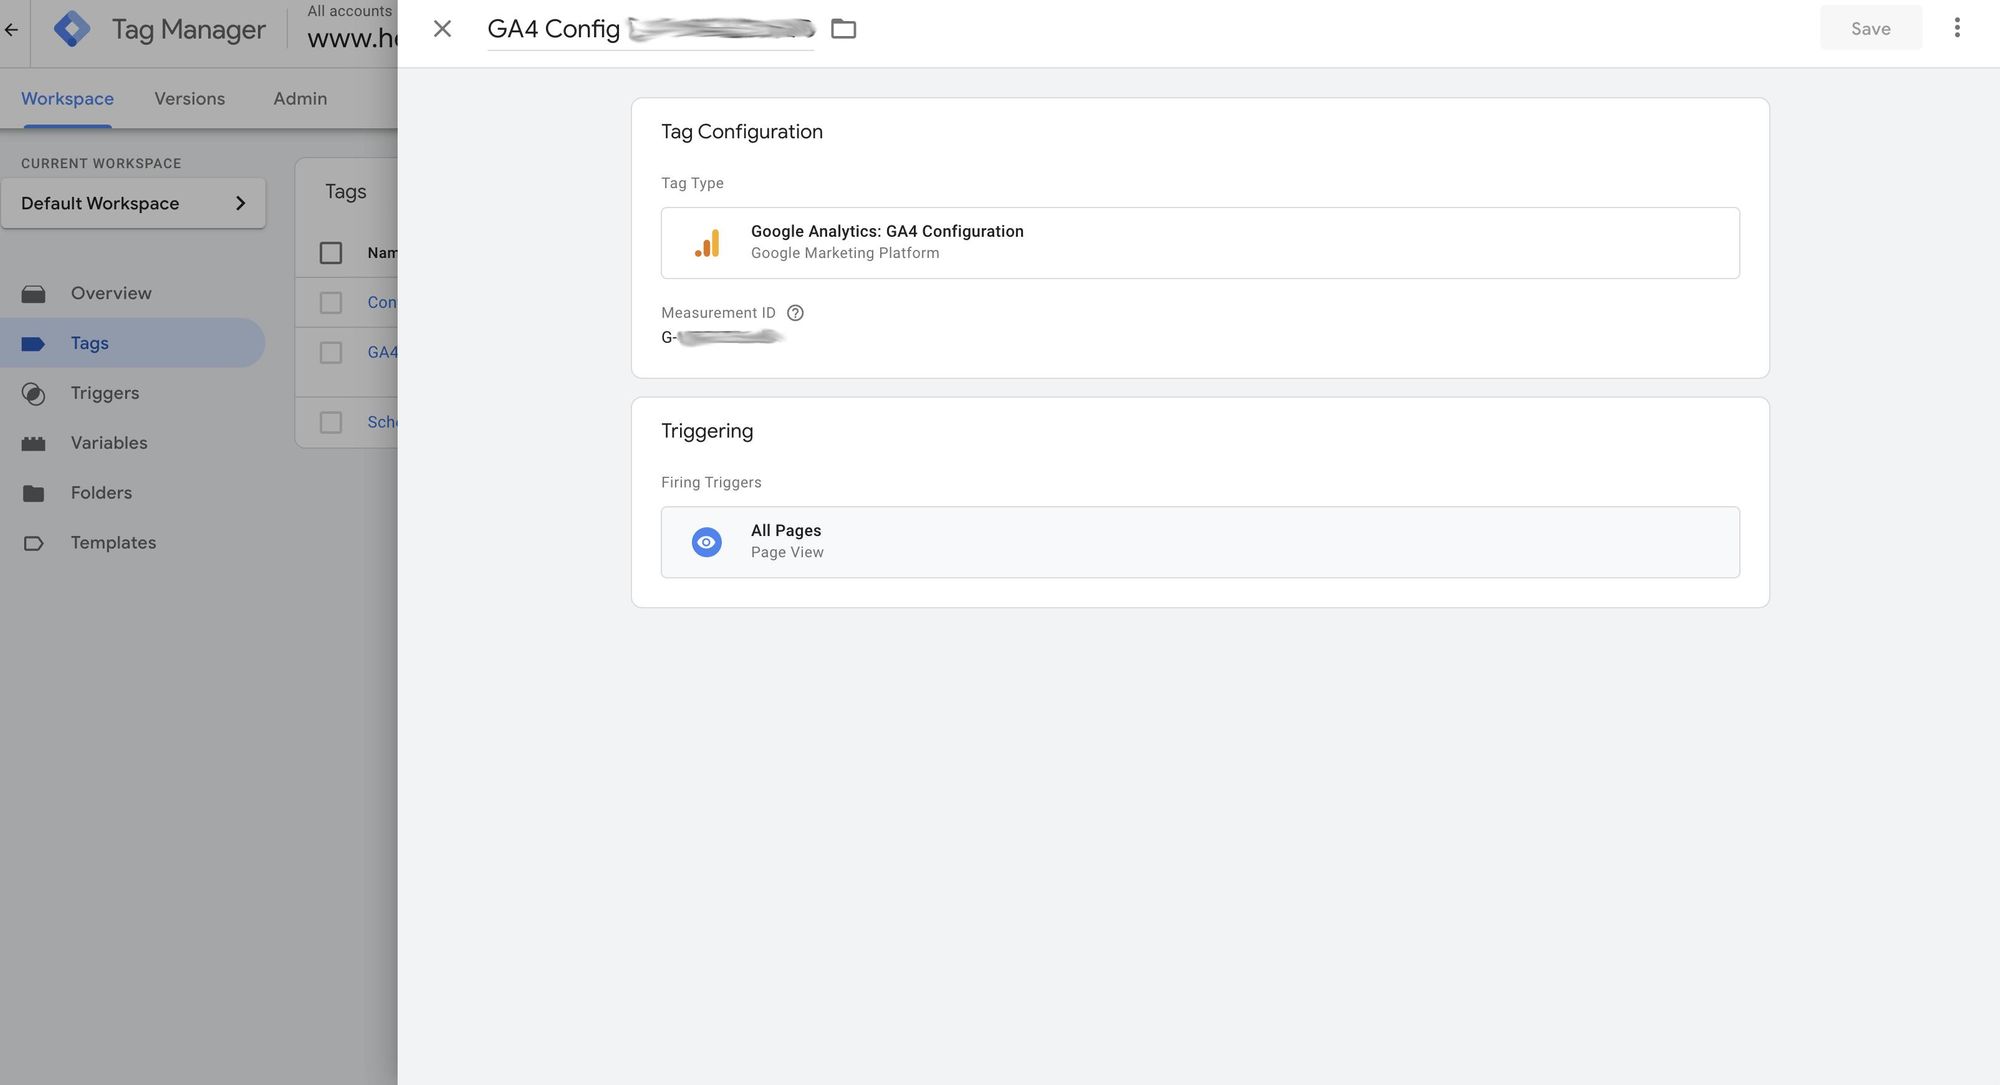Select Tags in the sidebar

tap(132, 343)
